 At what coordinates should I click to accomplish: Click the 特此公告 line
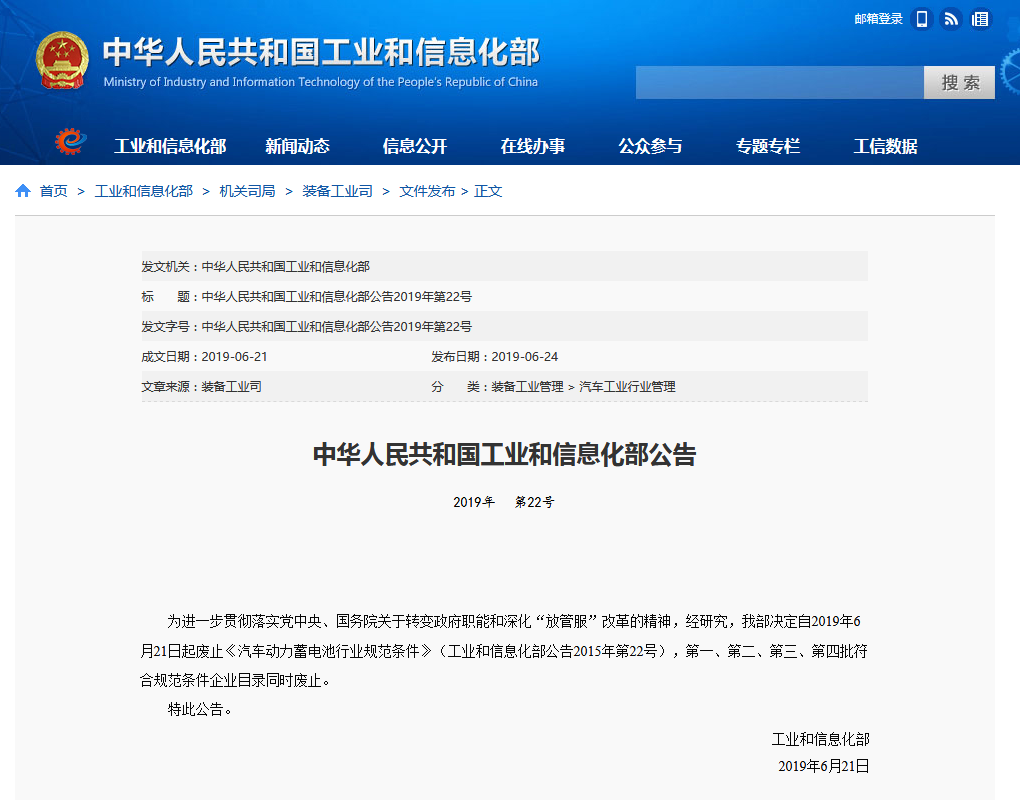(199, 709)
